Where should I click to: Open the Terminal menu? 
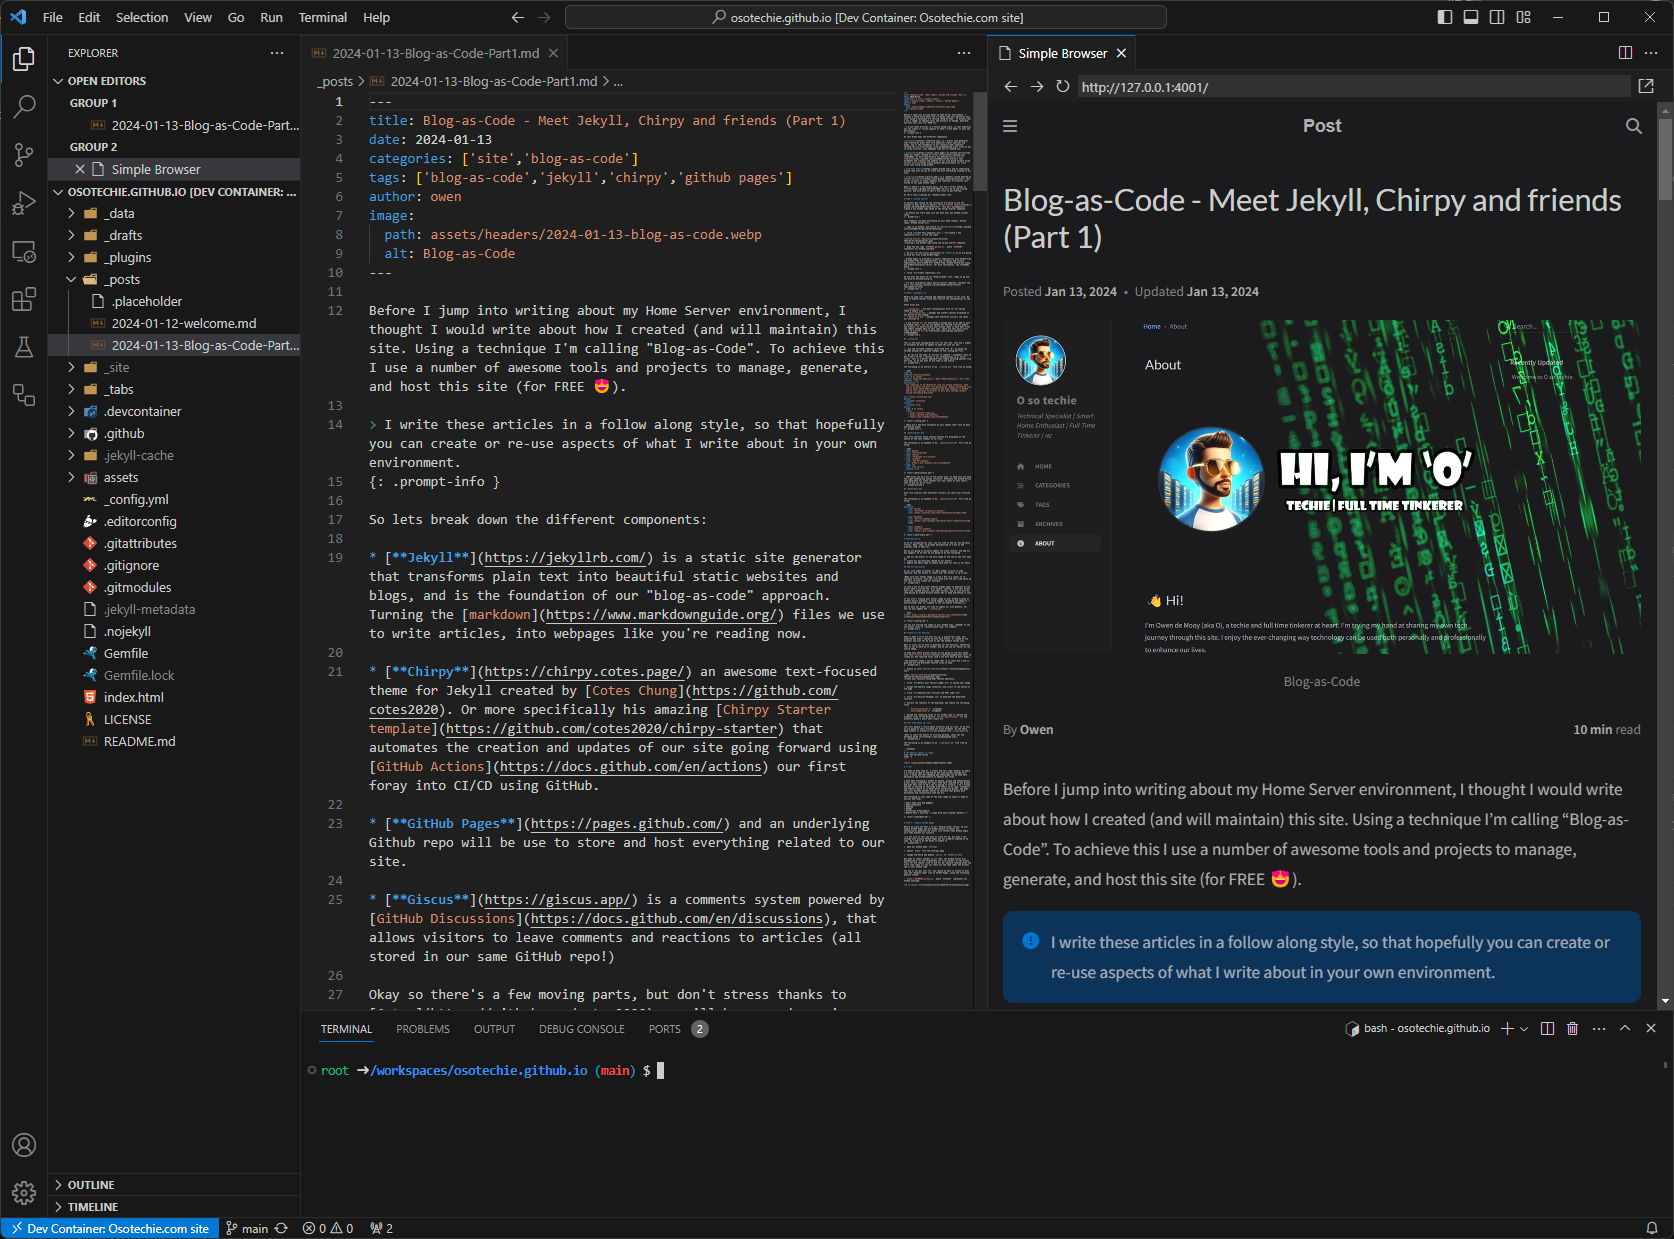click(x=322, y=17)
